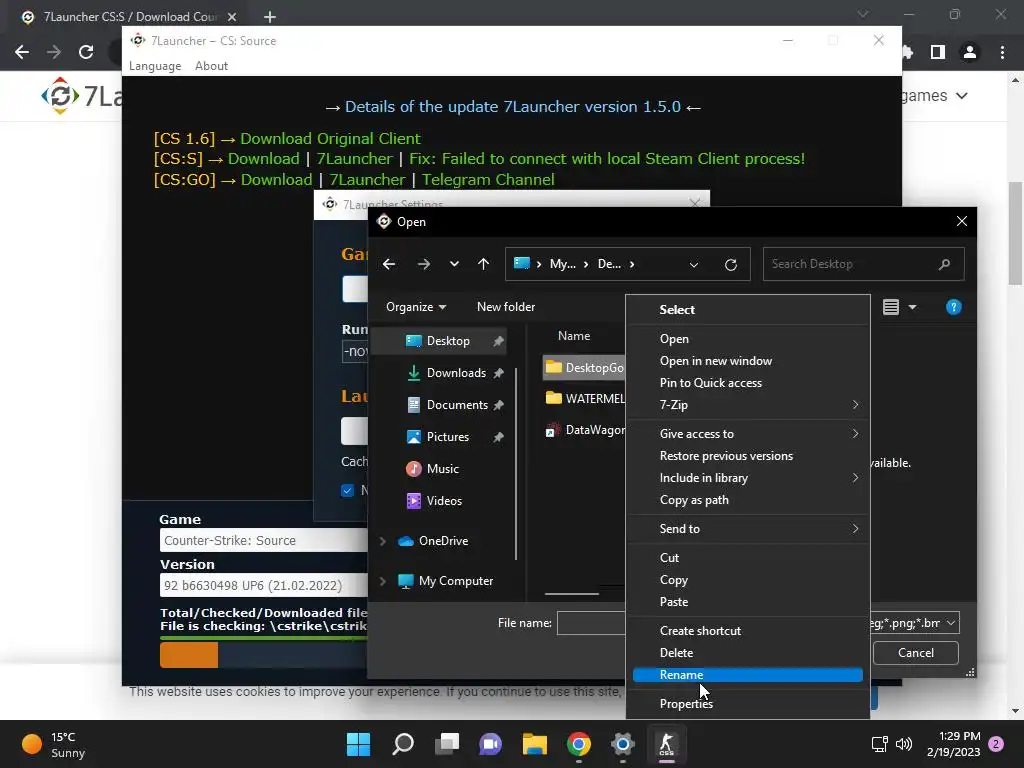Screen dimensions: 1024x768
Task: Open the 7Launcher version 1.5.0 update details link
Action: 513,106
